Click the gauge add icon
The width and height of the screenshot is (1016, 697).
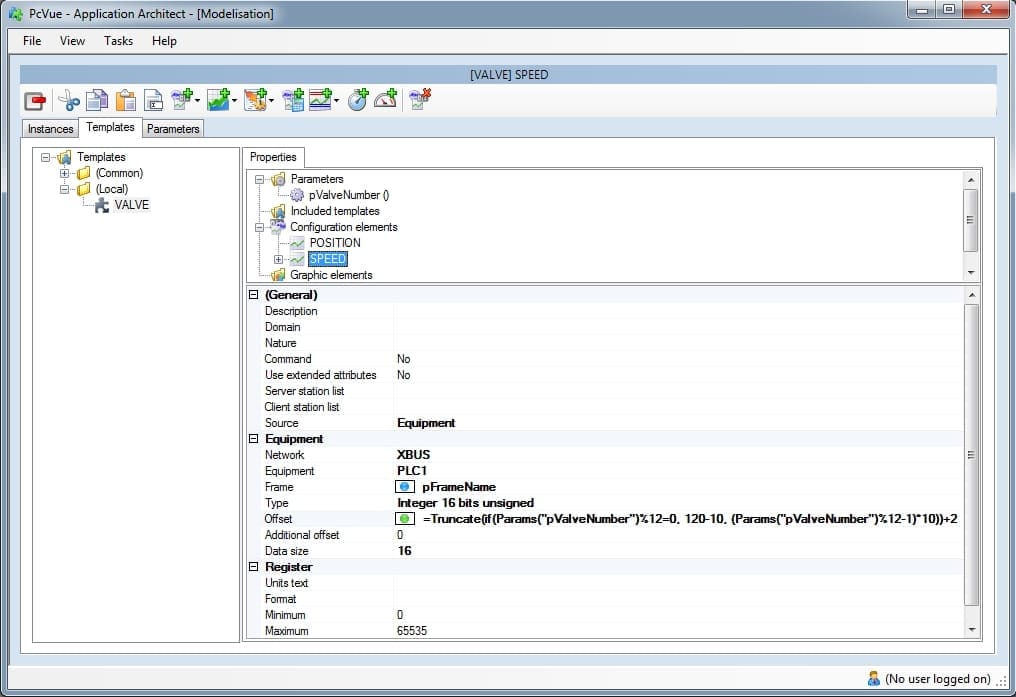coord(385,100)
